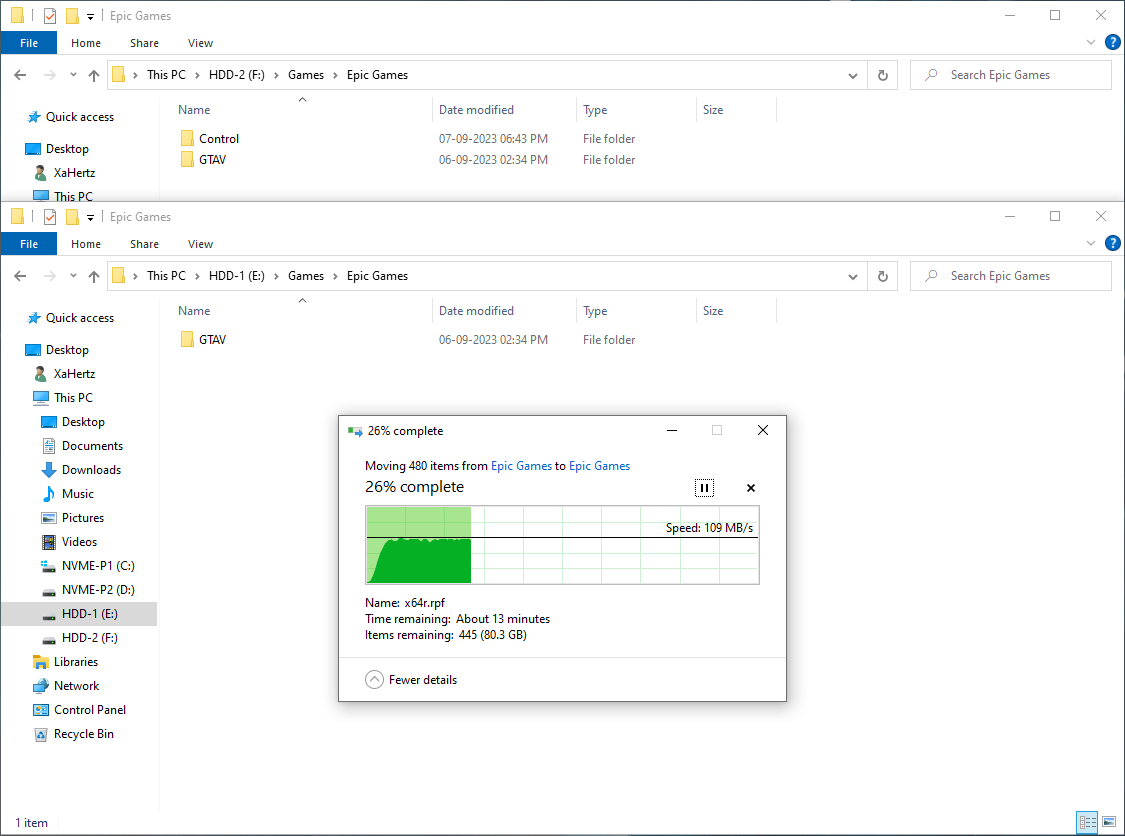Image resolution: width=1125 pixels, height=836 pixels.
Task: Click HDD-2 (F:) breadcrumb in address bar
Action: tap(236, 75)
